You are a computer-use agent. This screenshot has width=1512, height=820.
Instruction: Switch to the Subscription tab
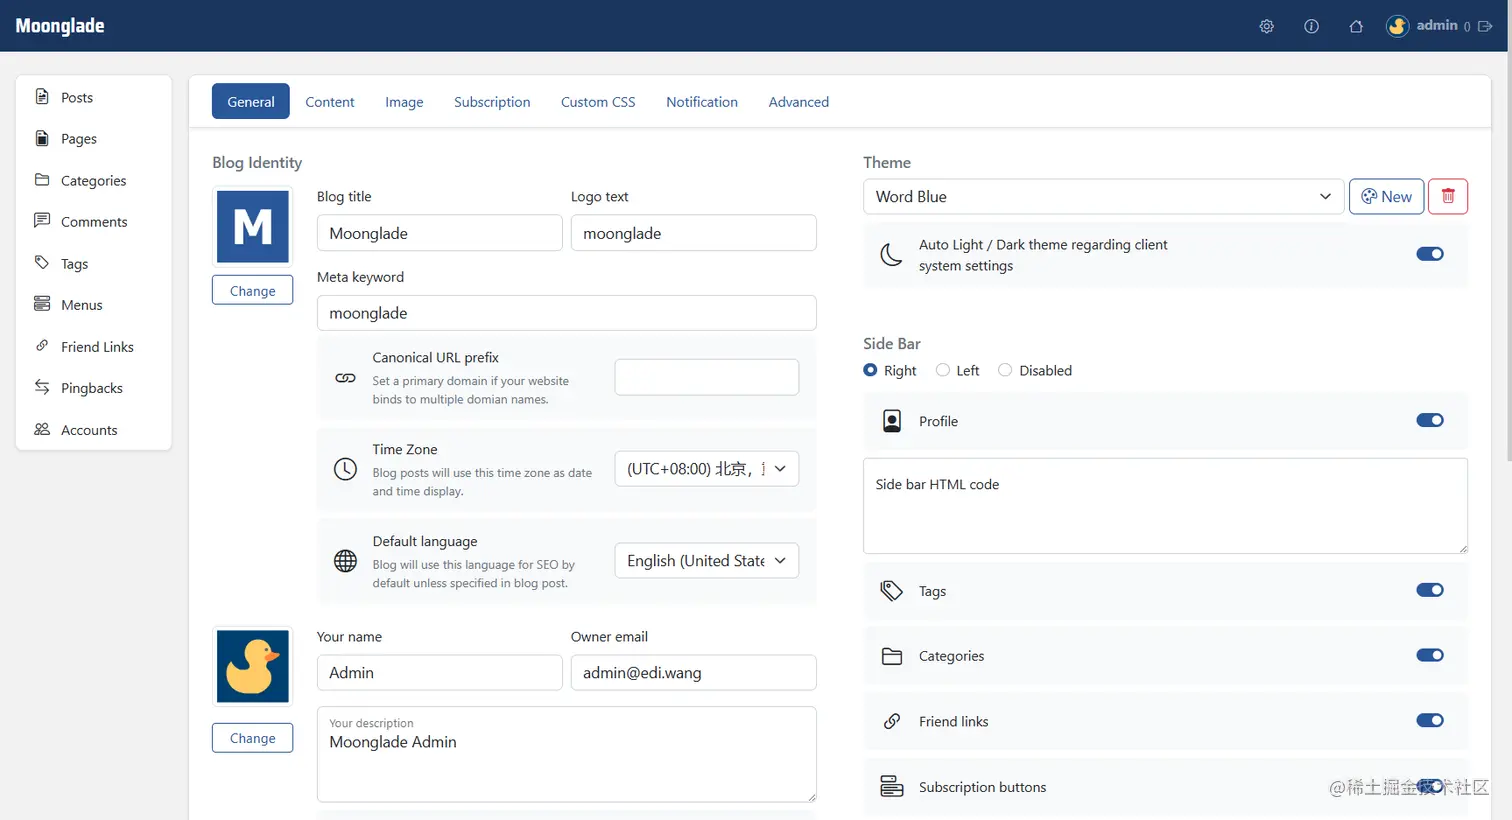[492, 101]
